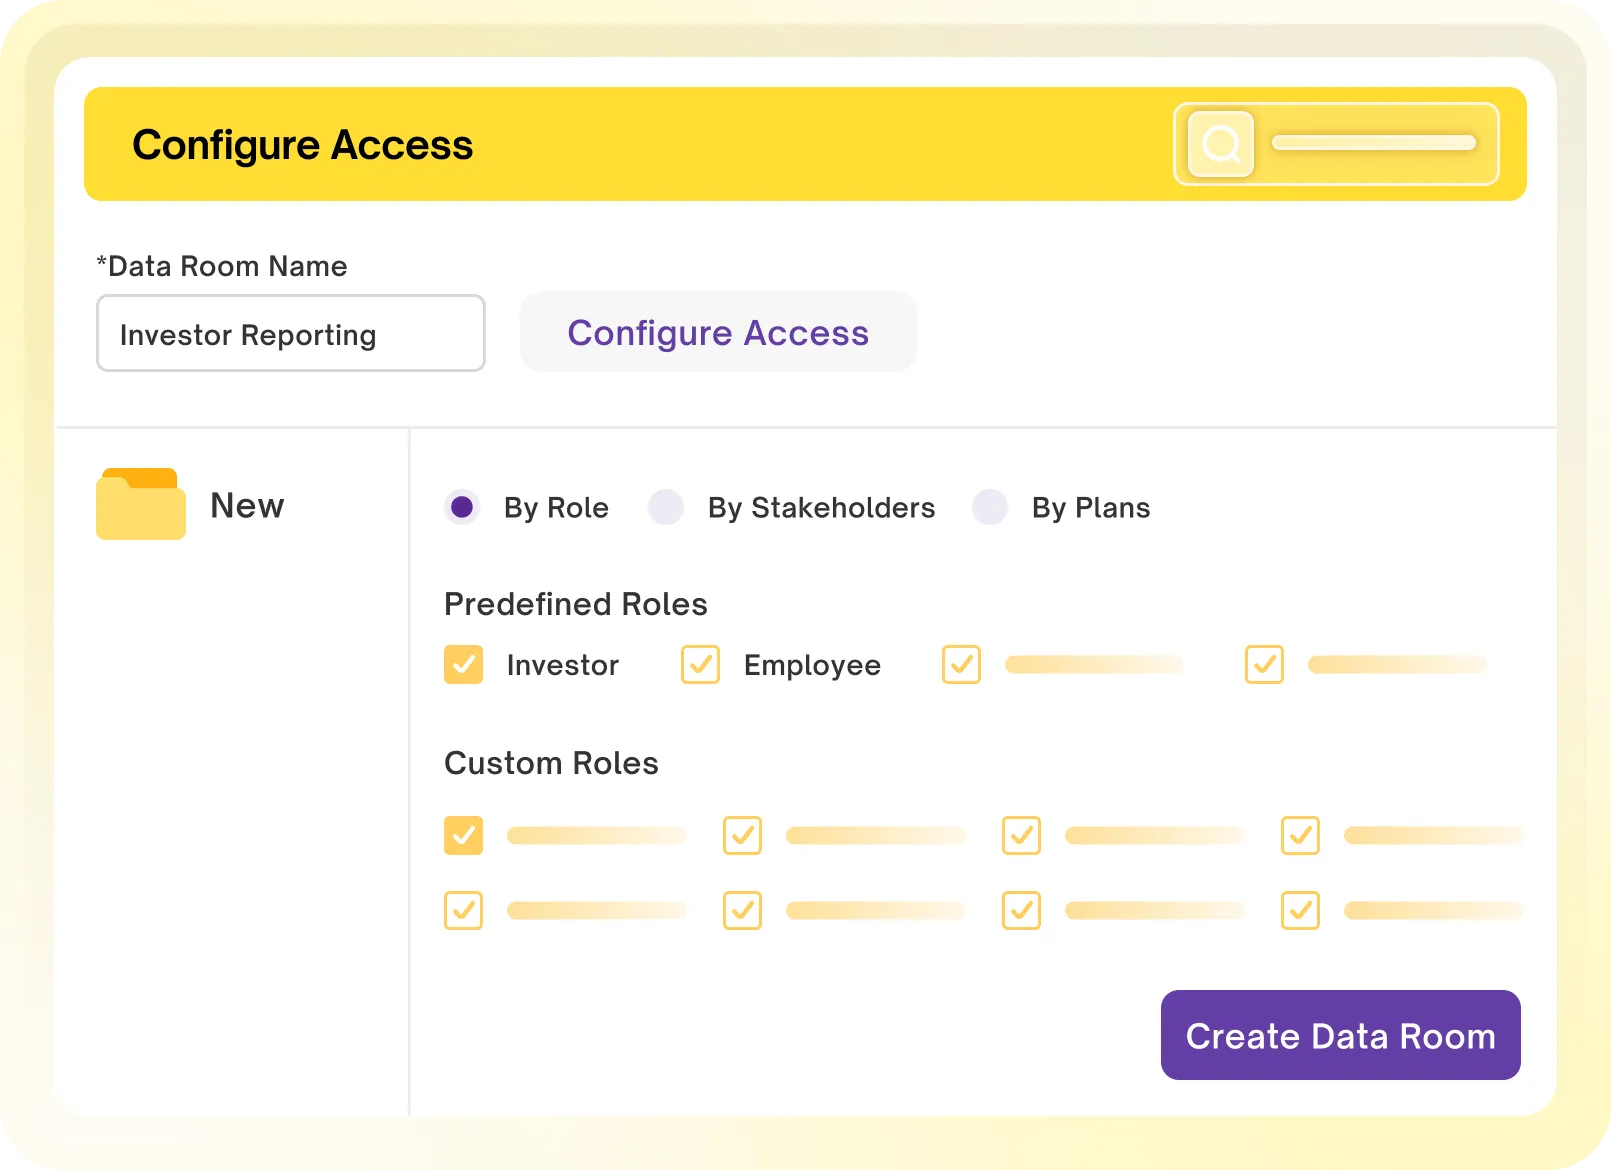Image resolution: width=1611 pixels, height=1170 pixels.
Task: Select the New folder label
Action: 247,506
